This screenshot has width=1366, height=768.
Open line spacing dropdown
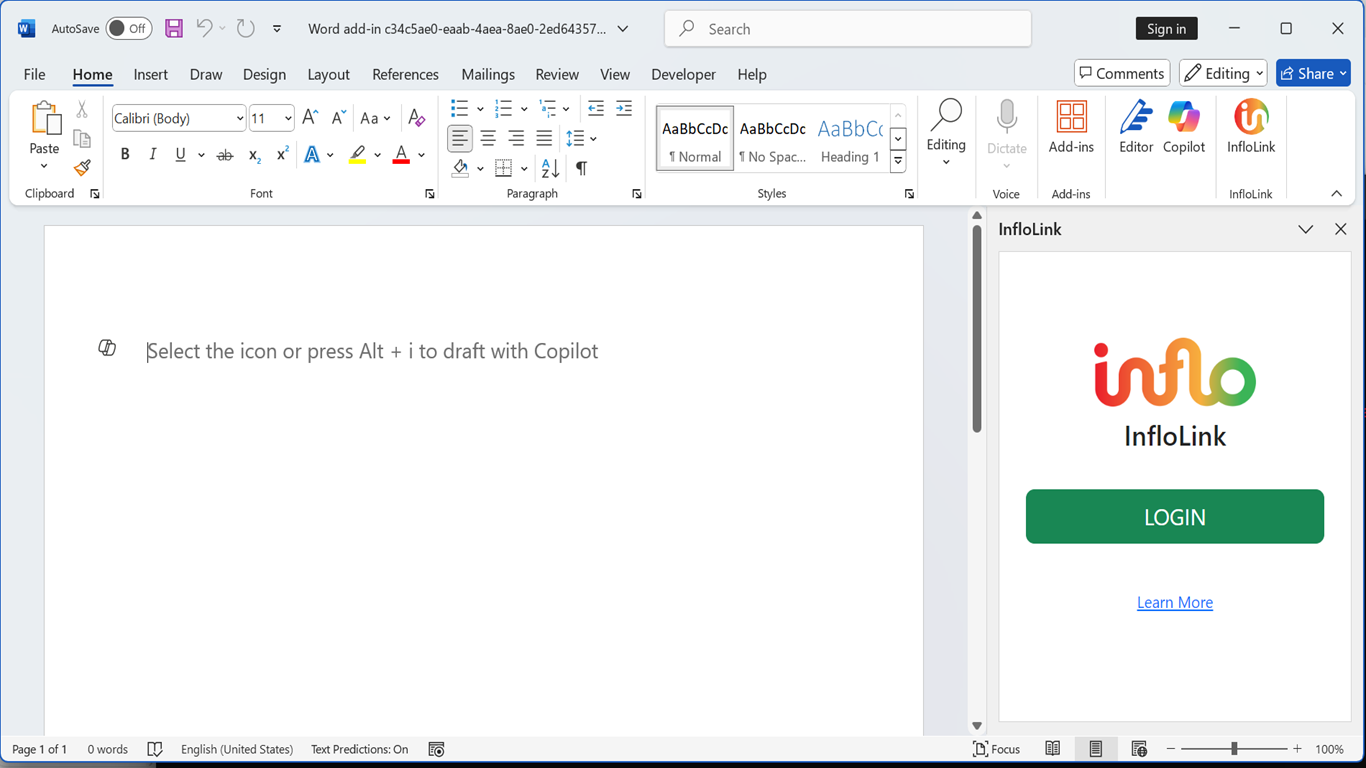pos(593,139)
